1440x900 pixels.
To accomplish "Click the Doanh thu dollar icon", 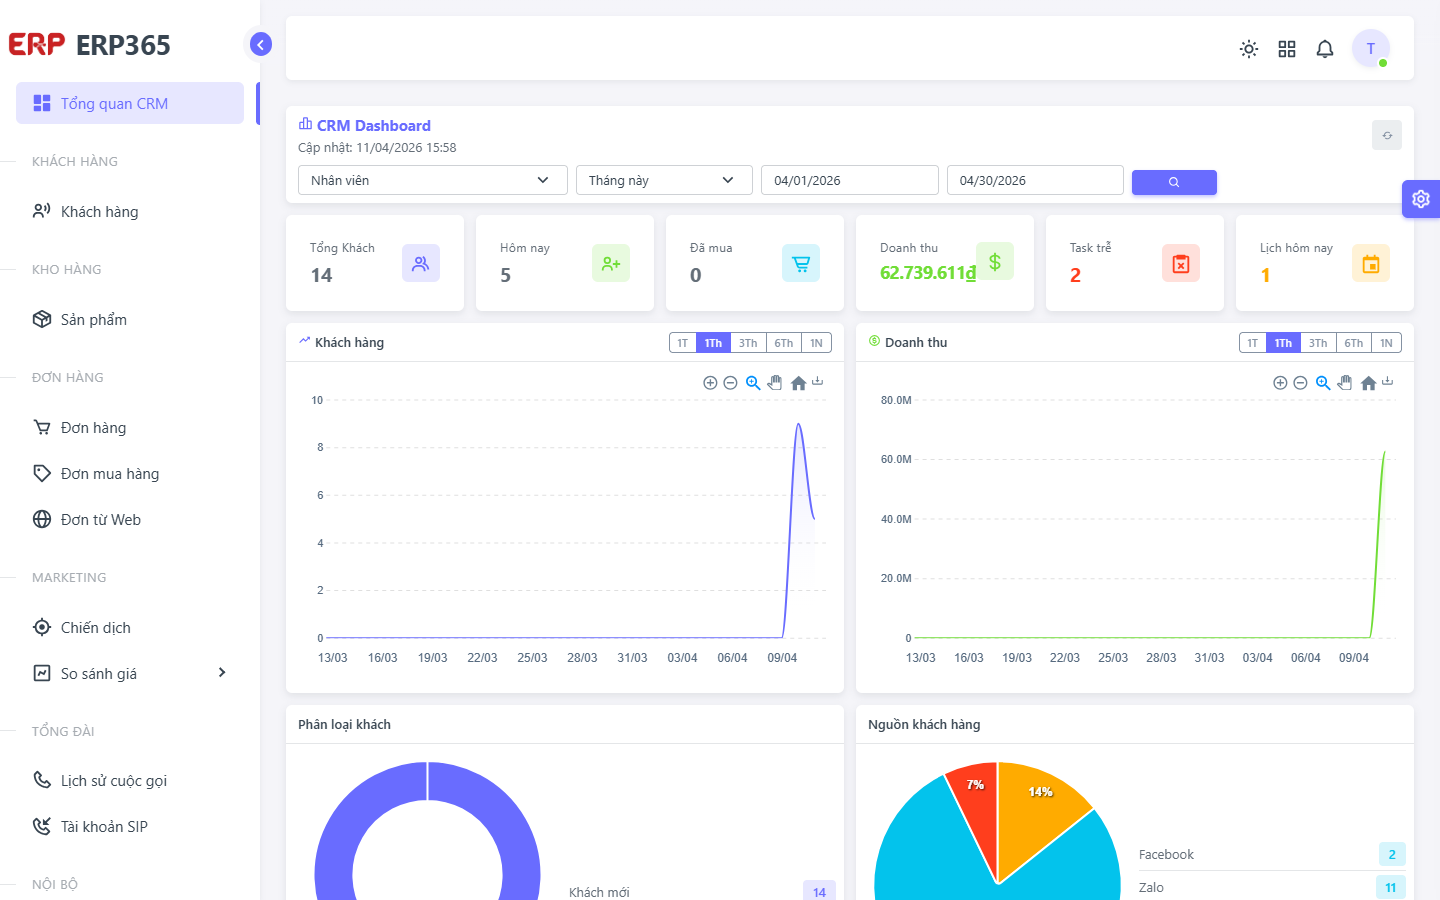I will click(x=995, y=261).
